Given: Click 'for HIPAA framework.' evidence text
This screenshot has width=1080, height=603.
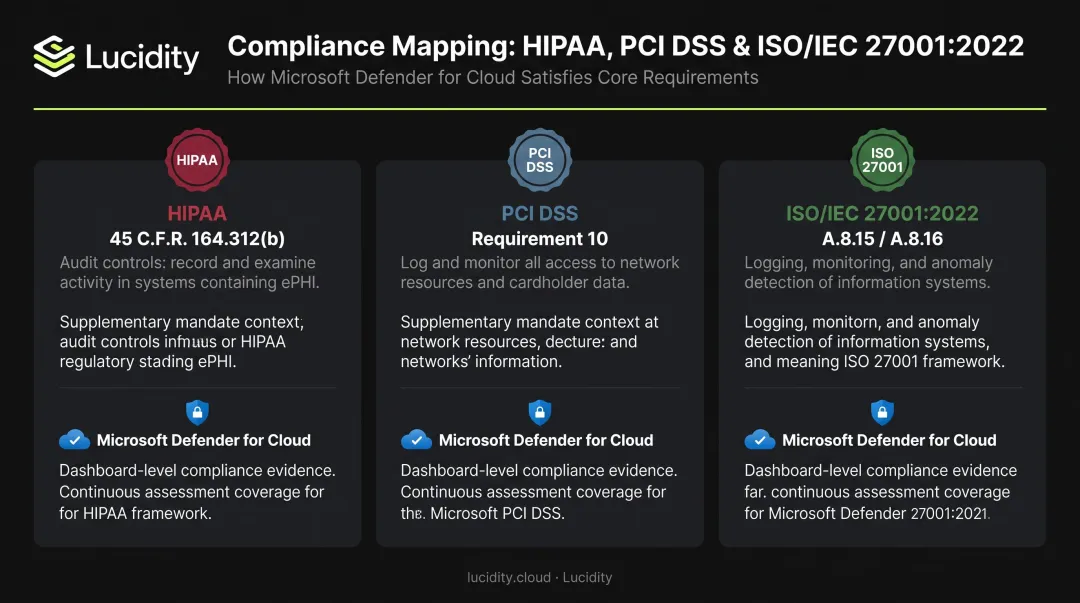Looking at the screenshot, I should [135, 513].
